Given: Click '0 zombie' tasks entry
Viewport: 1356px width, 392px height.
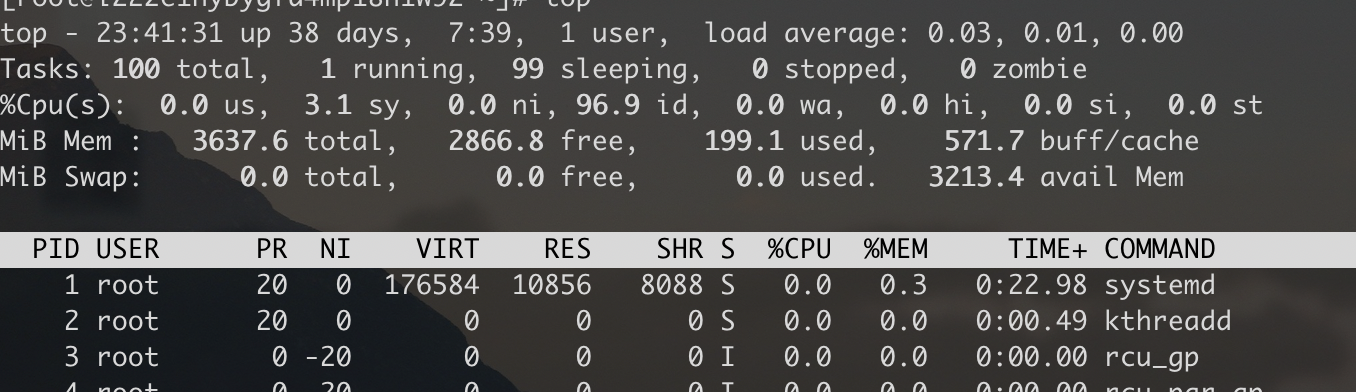Looking at the screenshot, I should (1023, 70).
